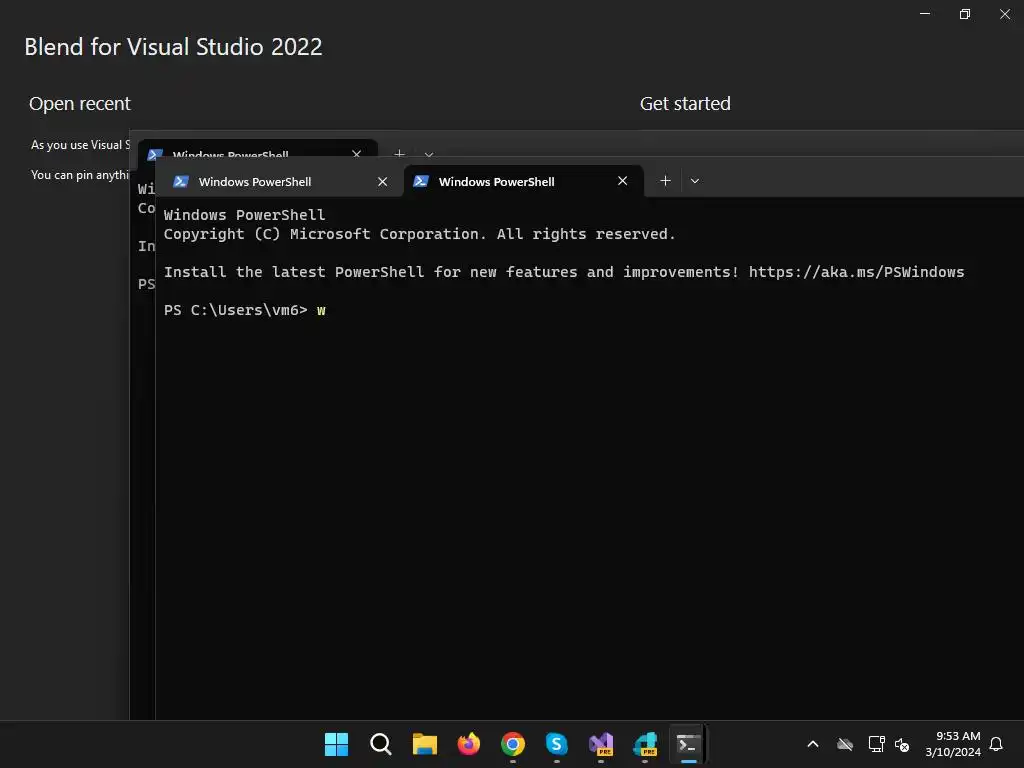This screenshot has height=768, width=1024.
Task: Click 'Get started' heading in Blend
Action: tap(685, 103)
